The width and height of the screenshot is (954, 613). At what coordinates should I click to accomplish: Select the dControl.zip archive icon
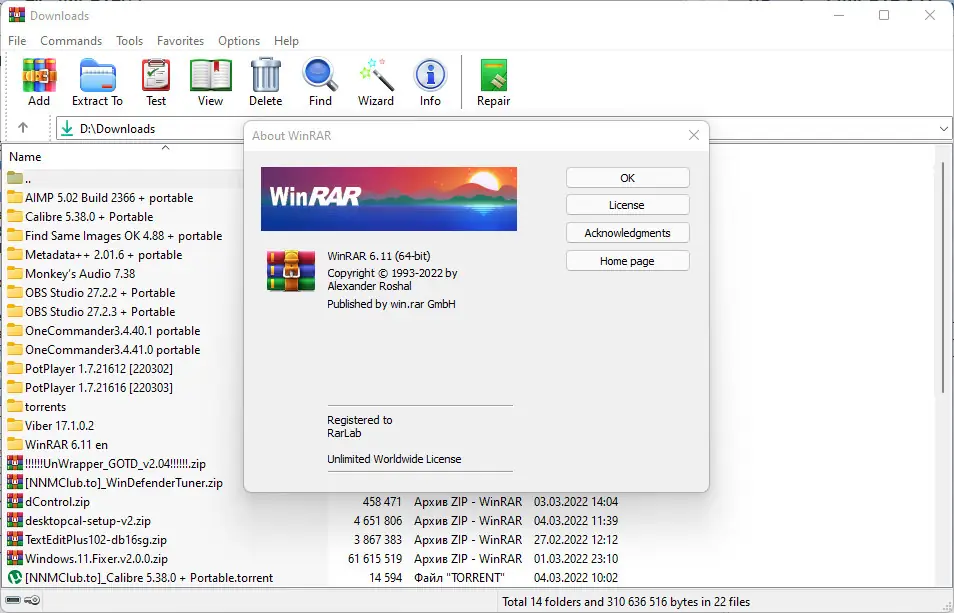coord(15,502)
